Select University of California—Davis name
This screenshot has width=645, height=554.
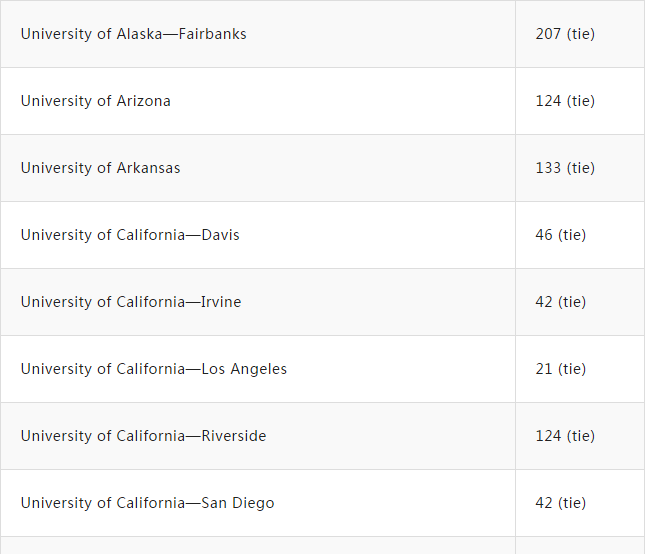click(x=130, y=235)
